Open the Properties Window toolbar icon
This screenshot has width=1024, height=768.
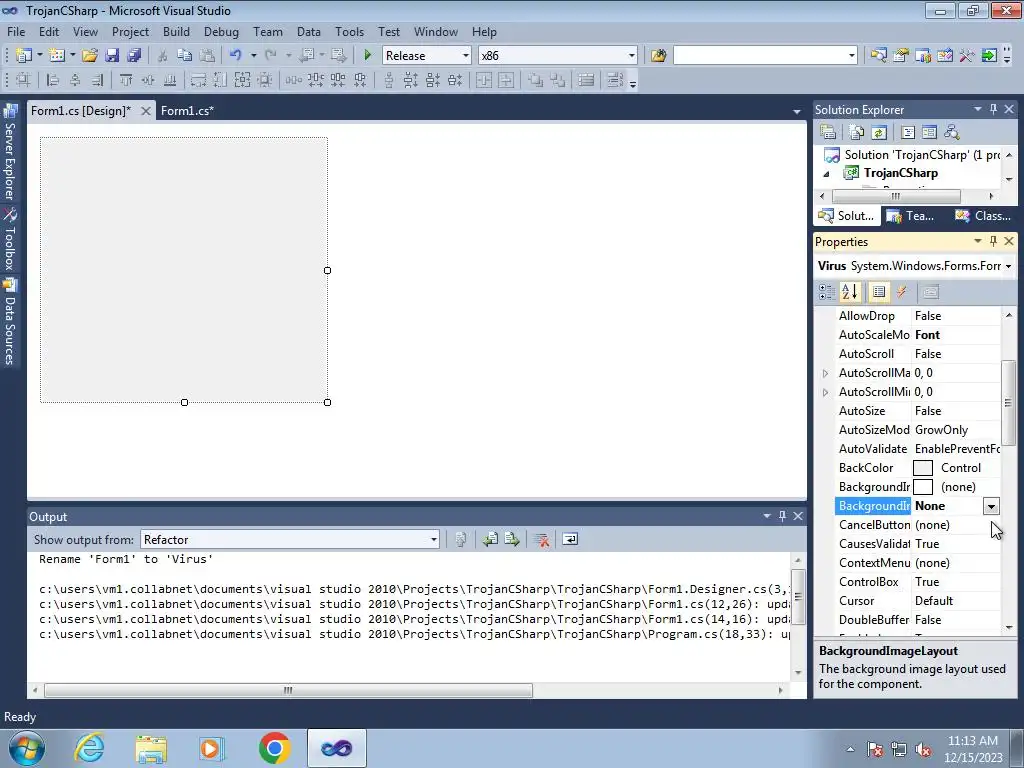click(901, 56)
